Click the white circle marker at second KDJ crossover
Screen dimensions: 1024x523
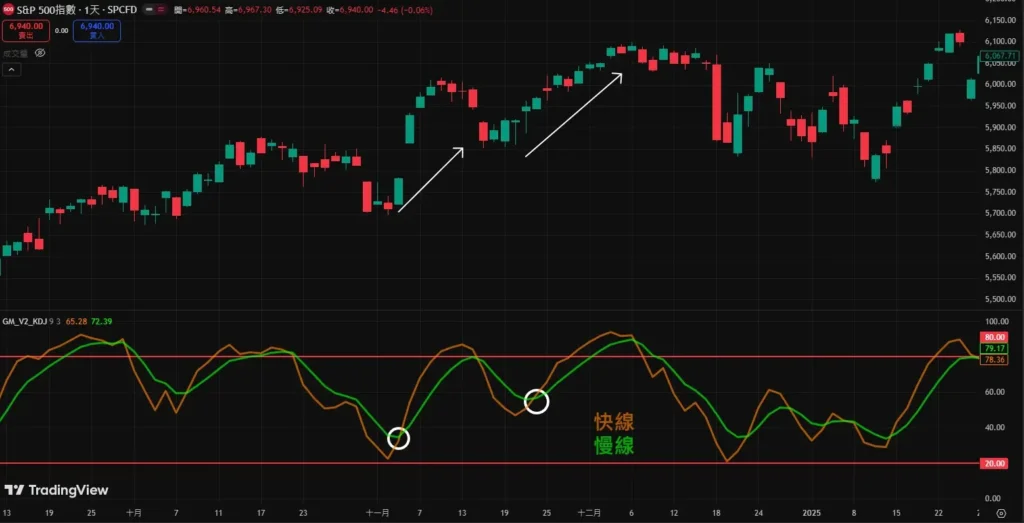[x=537, y=401]
